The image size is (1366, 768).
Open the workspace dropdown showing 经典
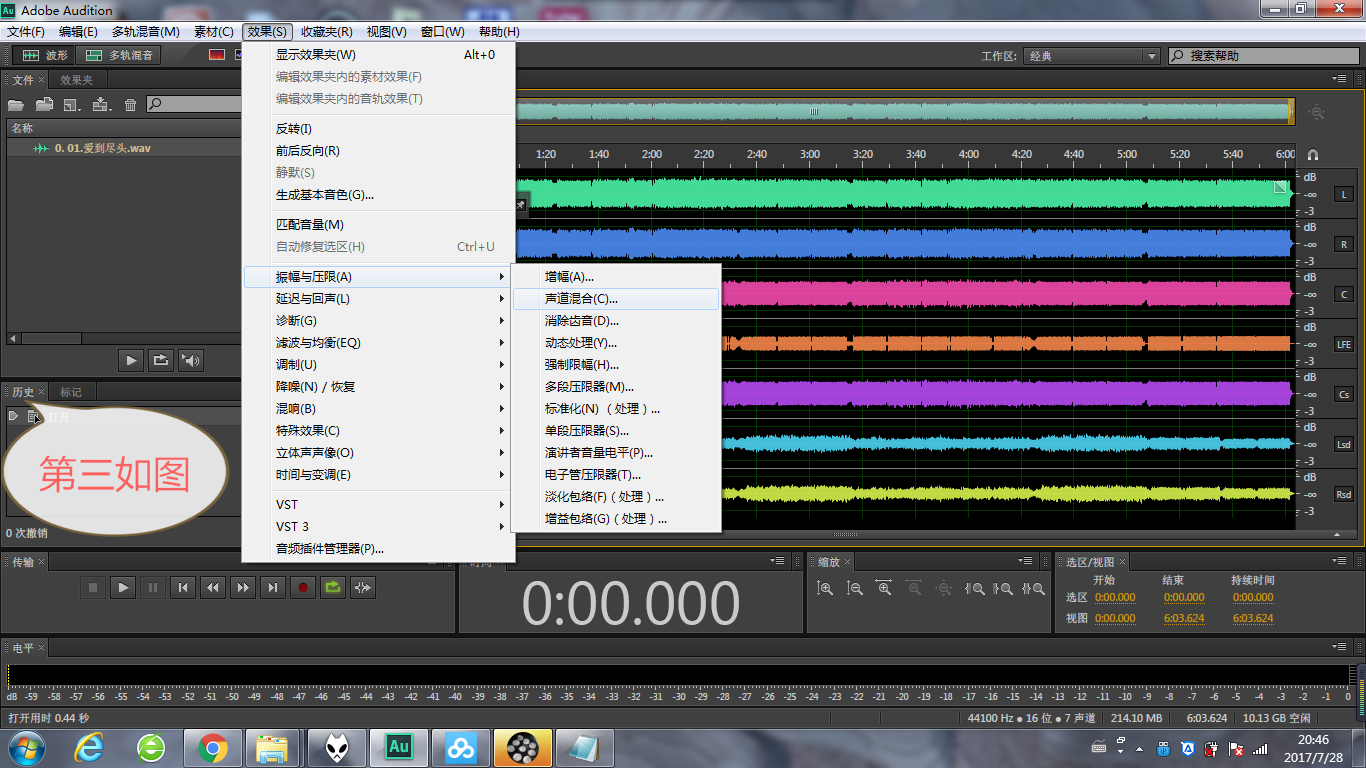(1092, 56)
